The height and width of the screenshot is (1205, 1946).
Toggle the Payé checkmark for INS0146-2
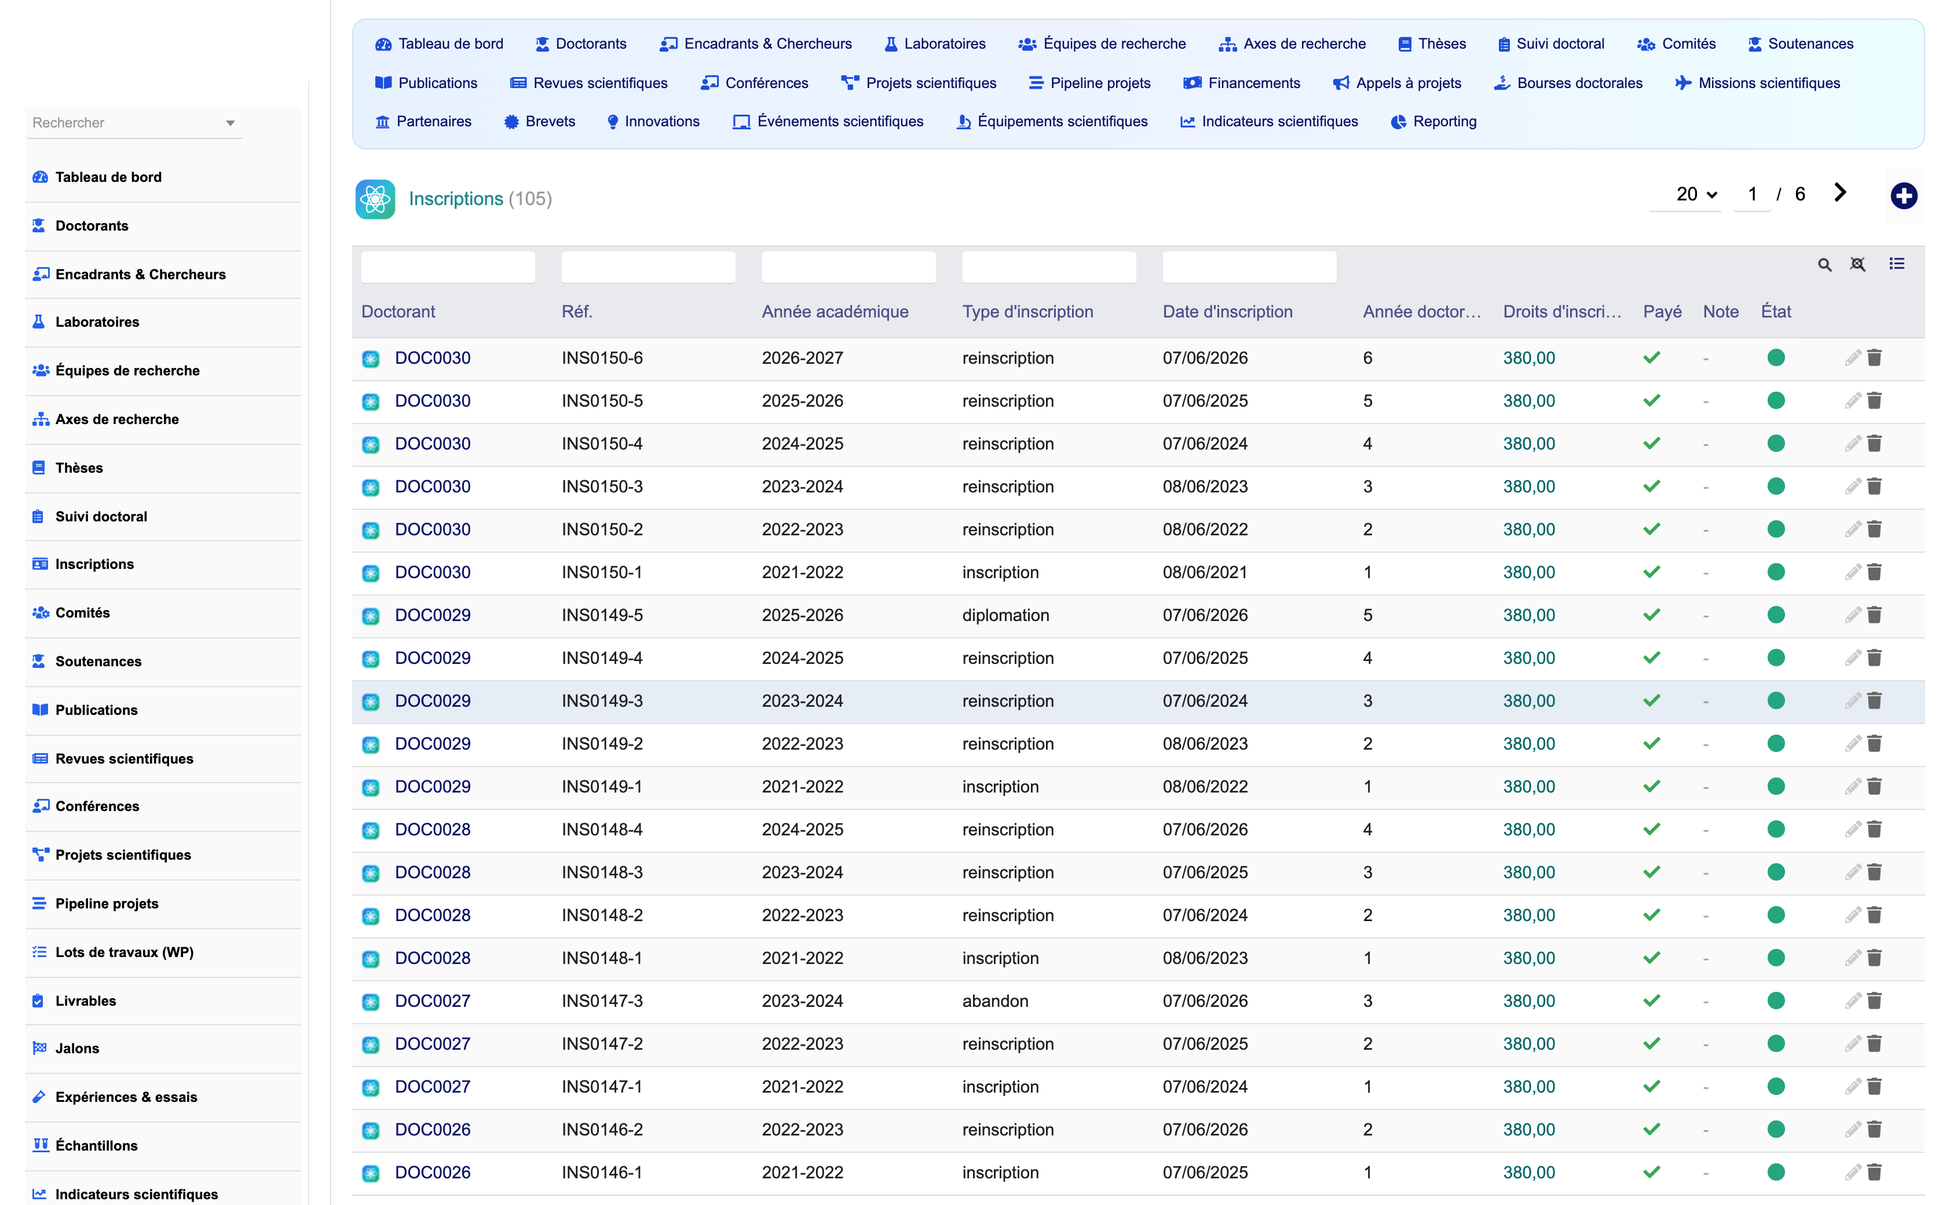[1652, 1130]
